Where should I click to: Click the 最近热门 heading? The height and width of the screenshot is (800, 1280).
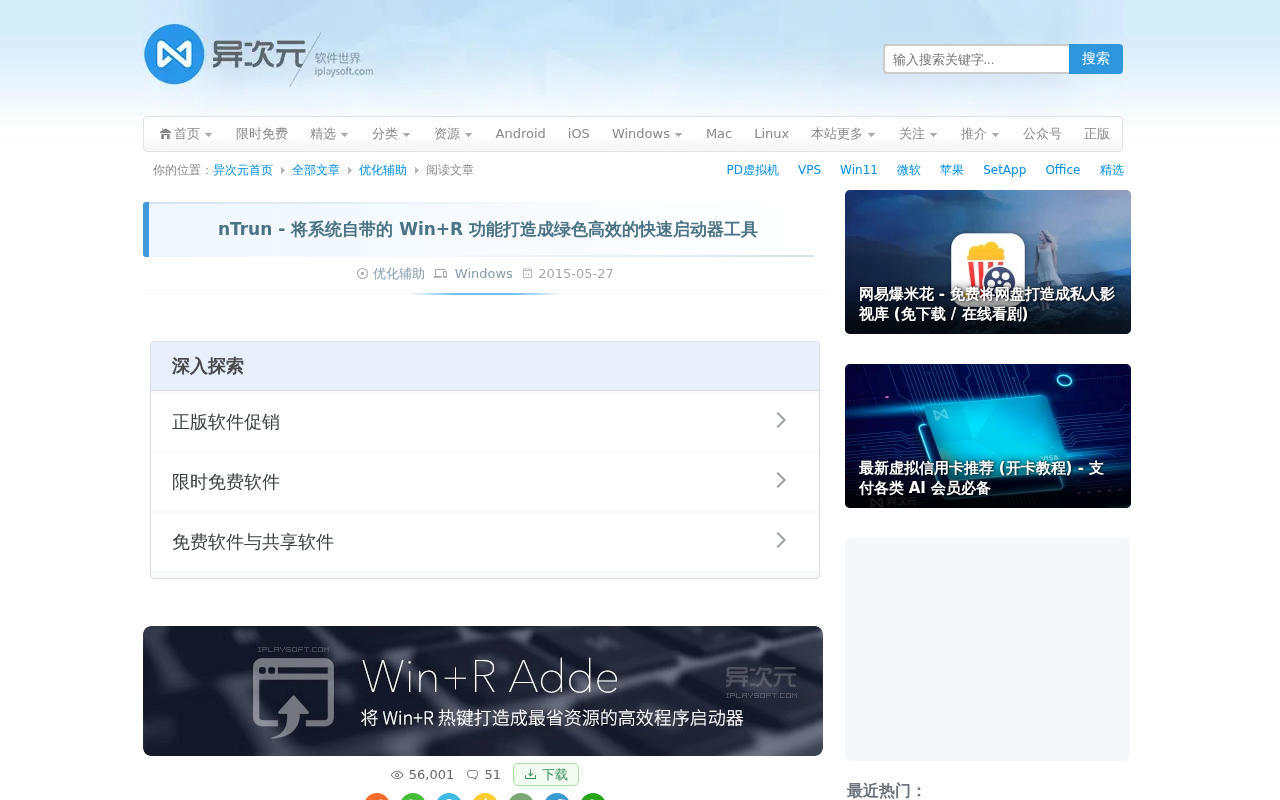[886, 791]
